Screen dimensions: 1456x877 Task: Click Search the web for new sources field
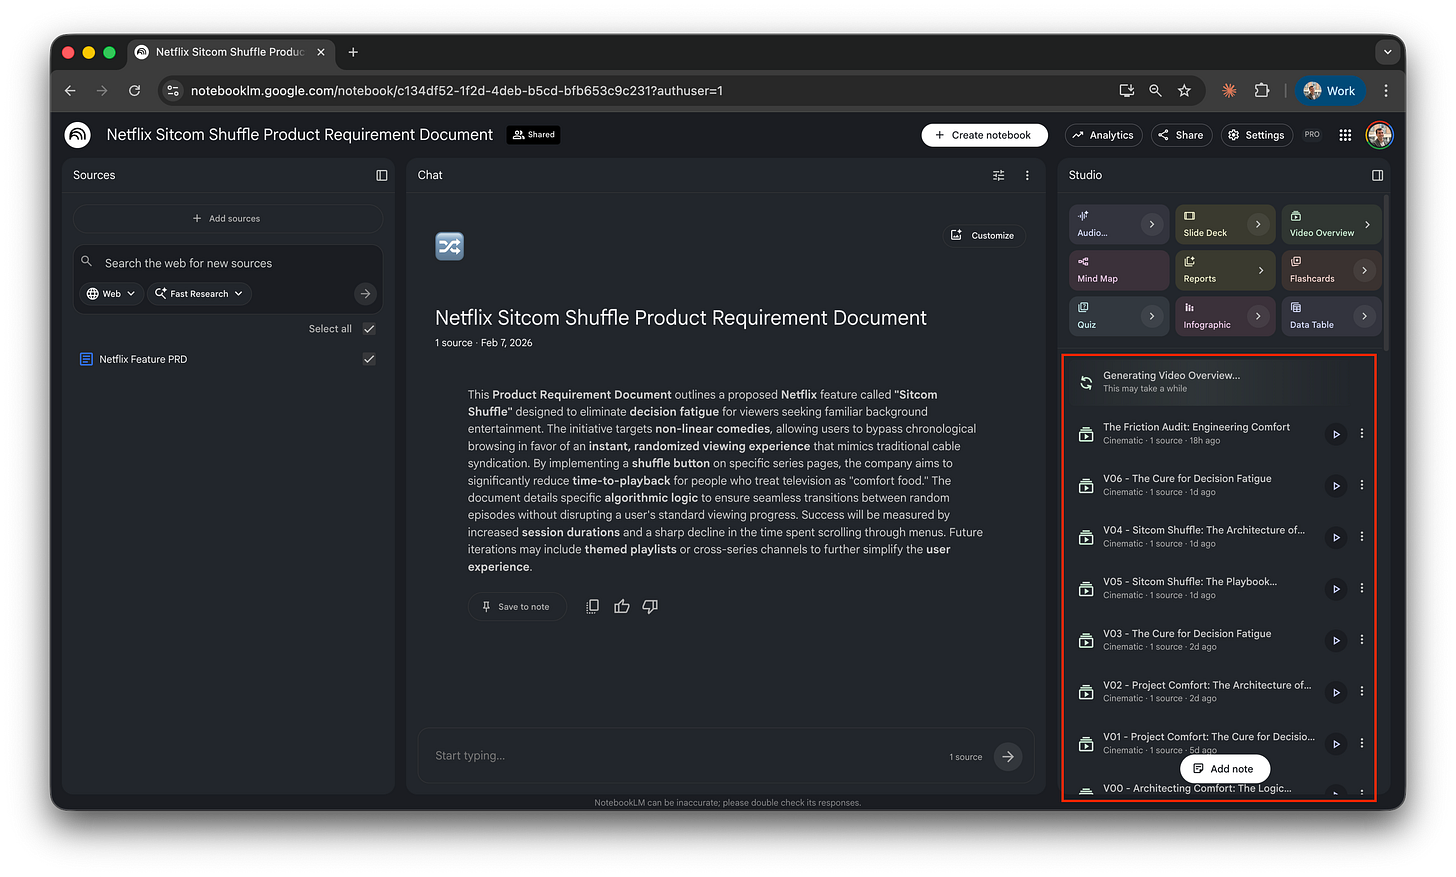[228, 263]
